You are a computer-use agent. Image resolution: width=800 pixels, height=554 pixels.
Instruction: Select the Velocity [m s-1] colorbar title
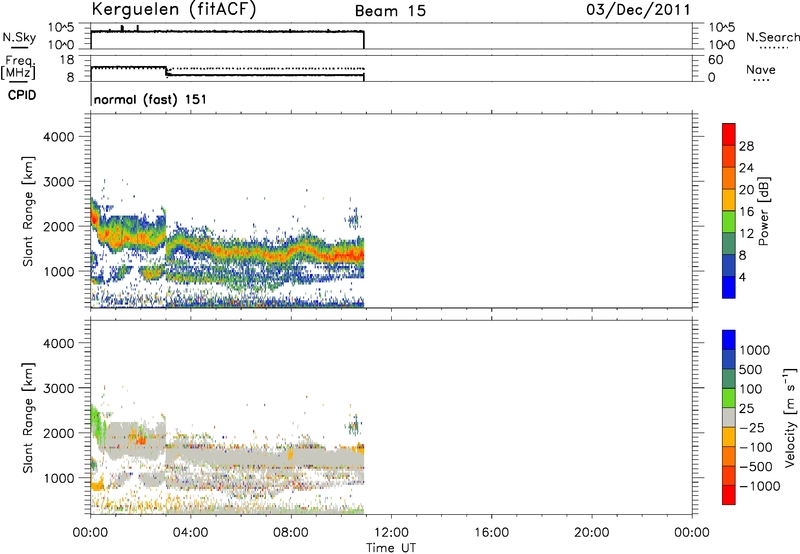coord(789,417)
